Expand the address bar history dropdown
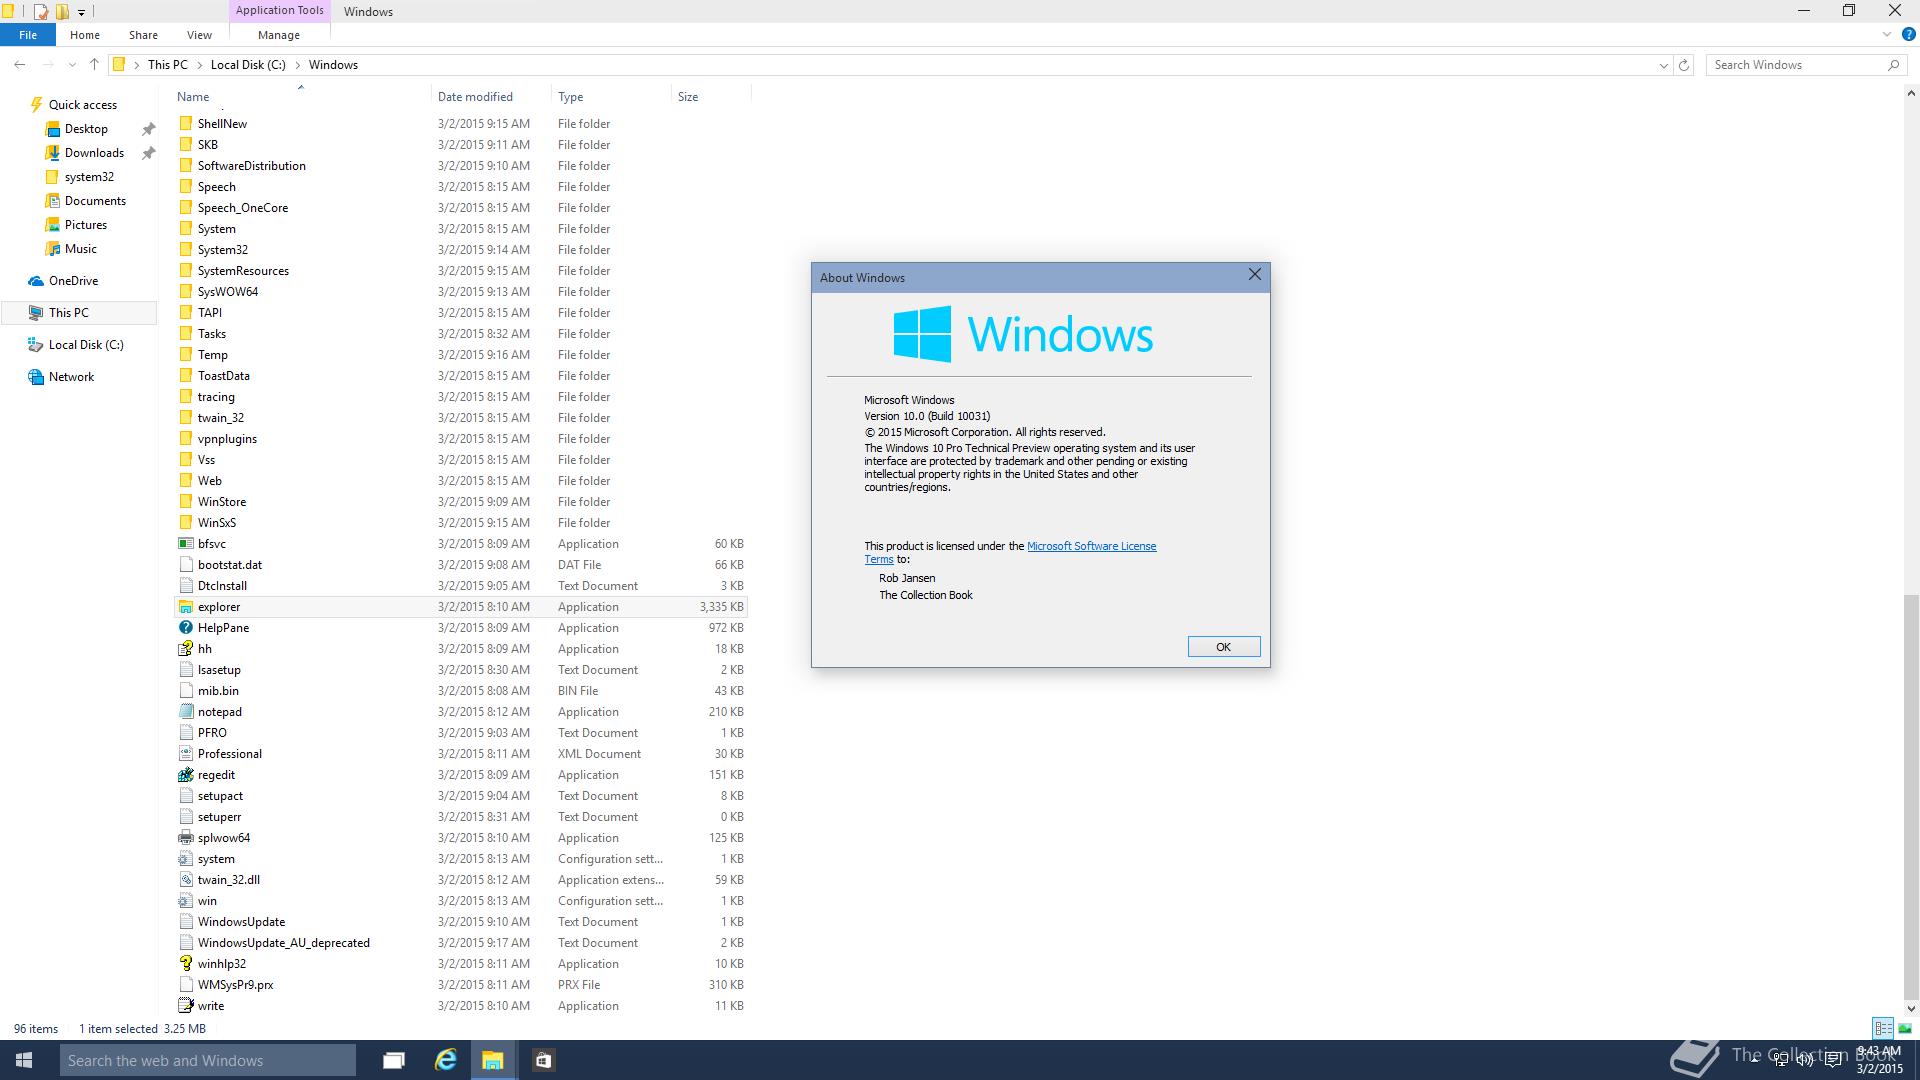The width and height of the screenshot is (1920, 1080). [1664, 65]
